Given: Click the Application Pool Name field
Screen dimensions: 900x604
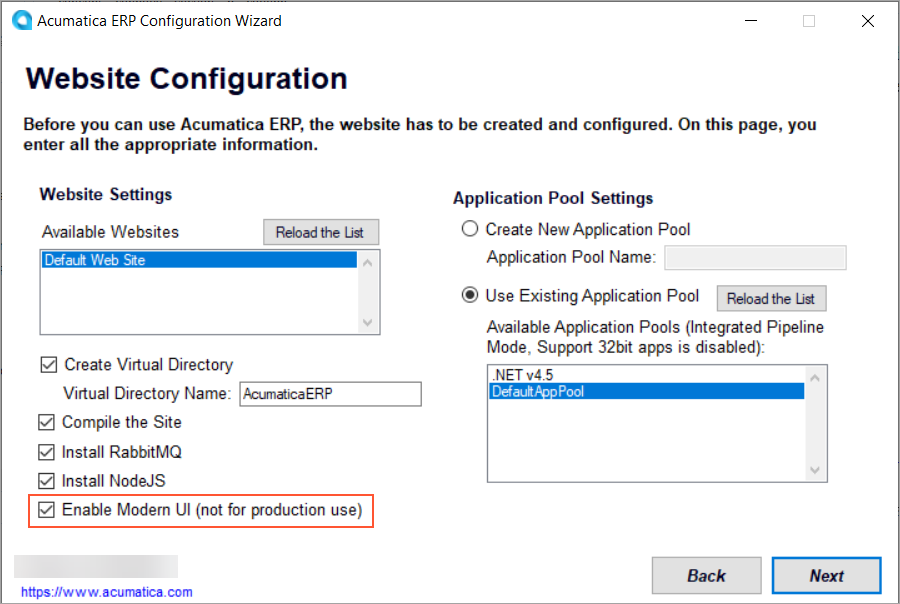Looking at the screenshot, I should [755, 258].
